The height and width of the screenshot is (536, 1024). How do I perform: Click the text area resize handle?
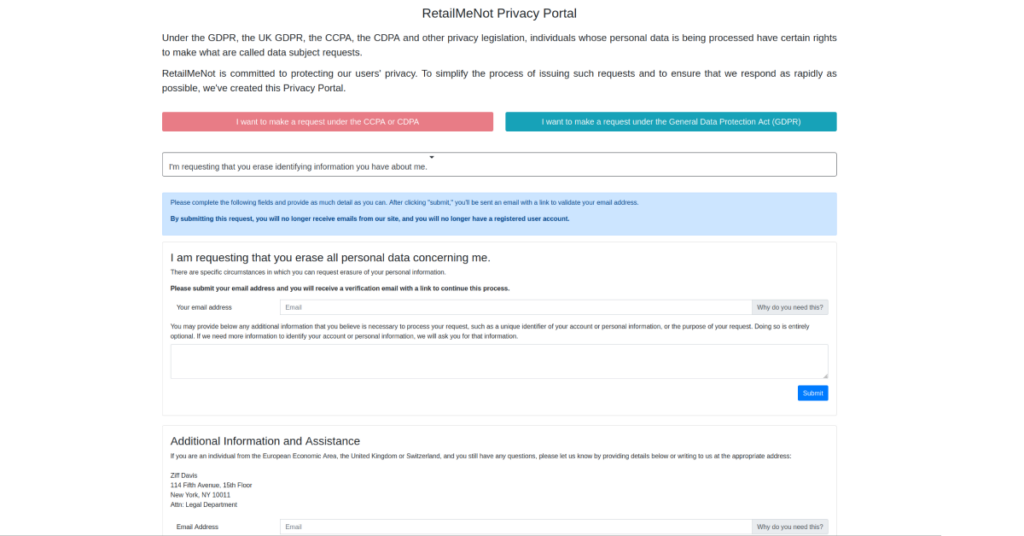[x=824, y=375]
